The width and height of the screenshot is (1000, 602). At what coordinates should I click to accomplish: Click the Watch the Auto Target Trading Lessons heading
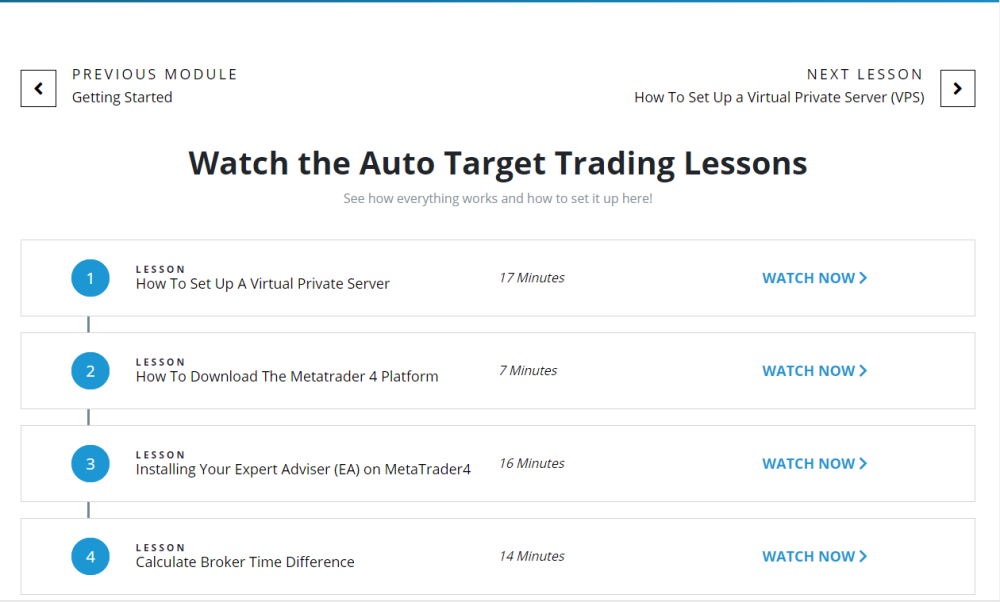(x=498, y=163)
